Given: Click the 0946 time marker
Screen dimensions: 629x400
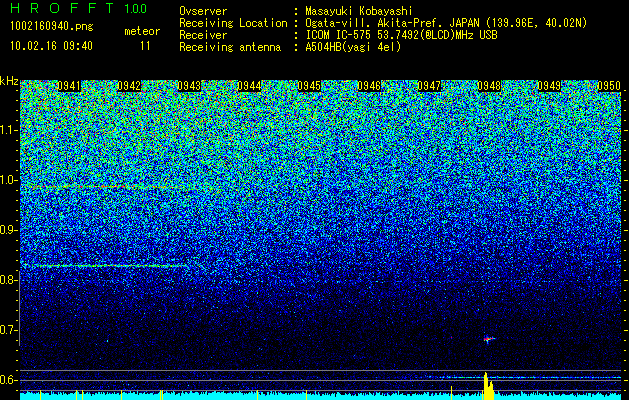Looking at the screenshot, I should point(369,86).
